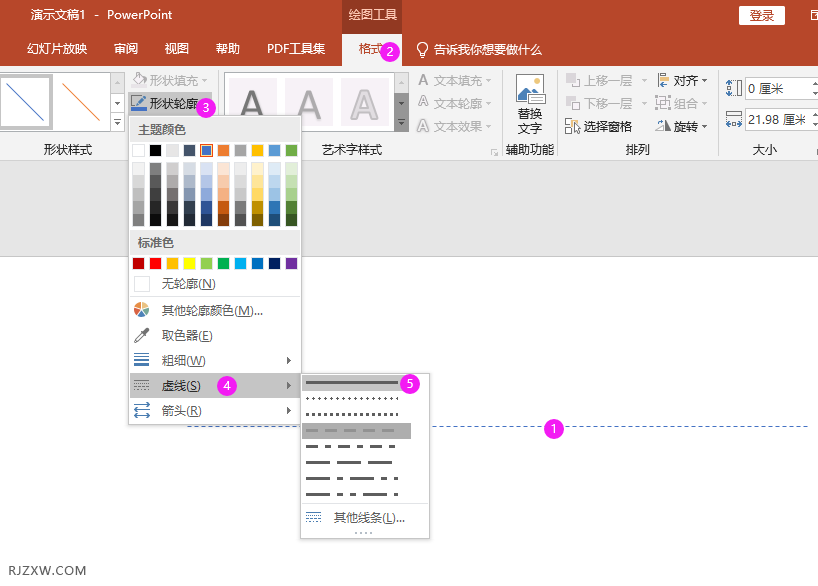Switch to the Help (帮助) tab
Viewport: 818px width, 586px height.
click(227, 49)
